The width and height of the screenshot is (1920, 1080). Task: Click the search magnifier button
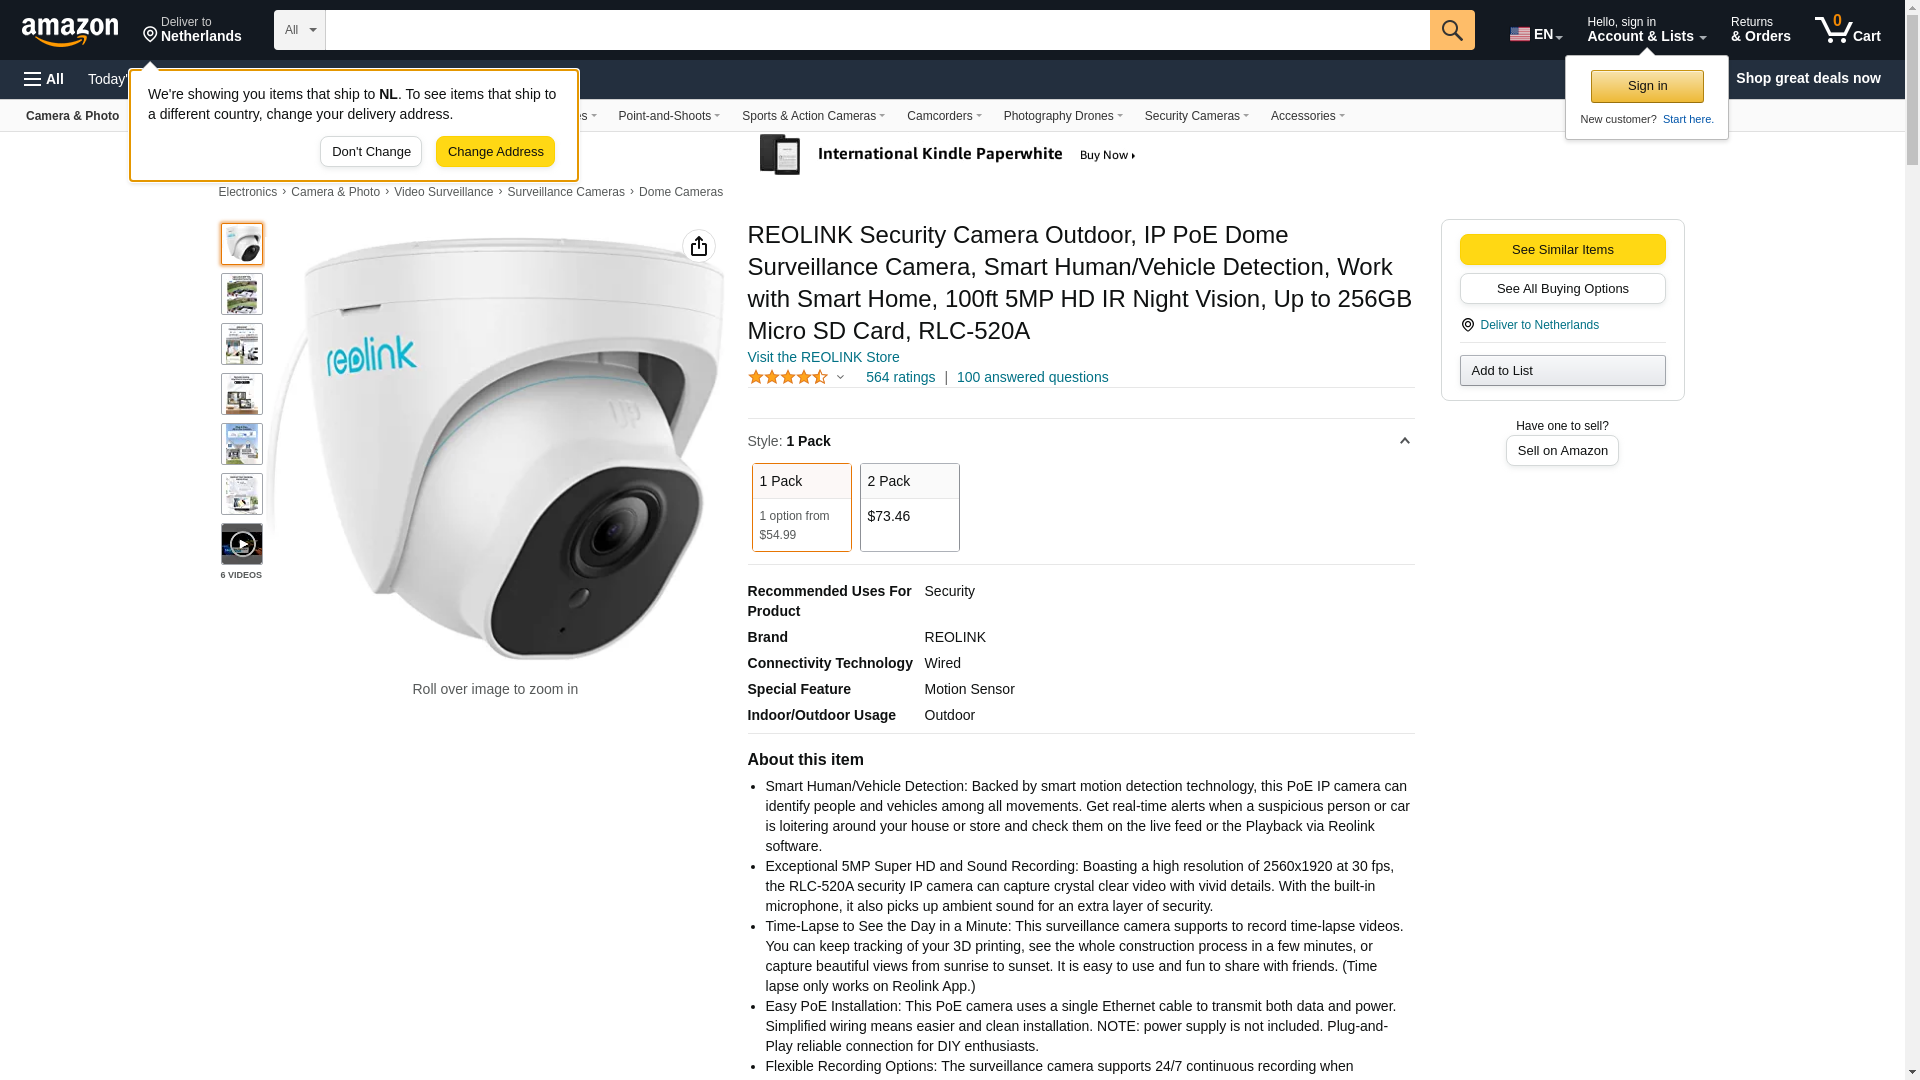[x=1452, y=30]
